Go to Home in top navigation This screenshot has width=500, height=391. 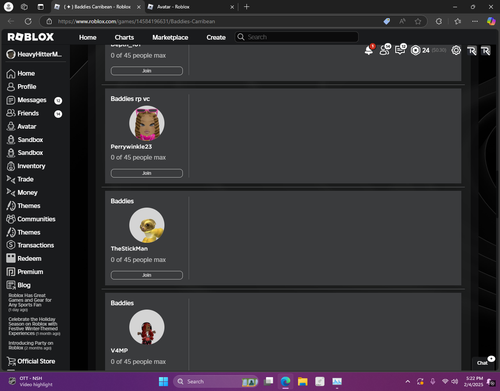point(88,37)
